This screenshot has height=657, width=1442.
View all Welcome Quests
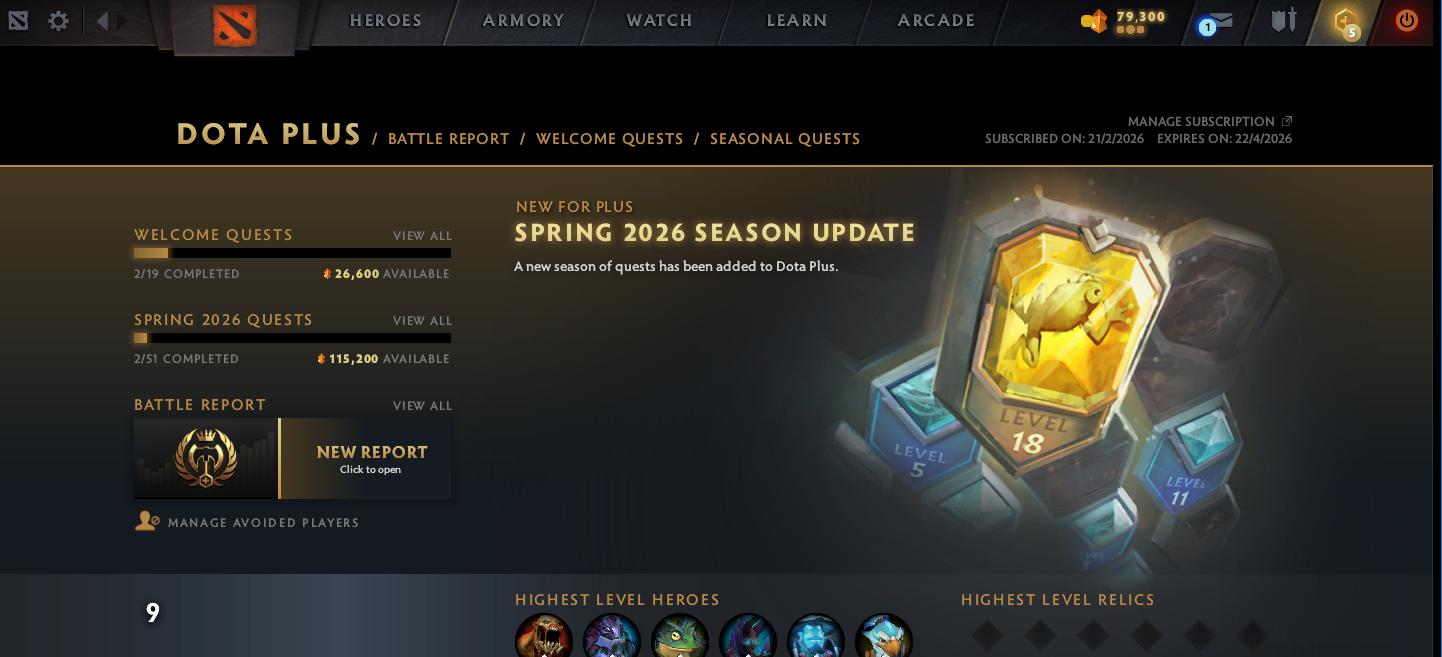(422, 236)
